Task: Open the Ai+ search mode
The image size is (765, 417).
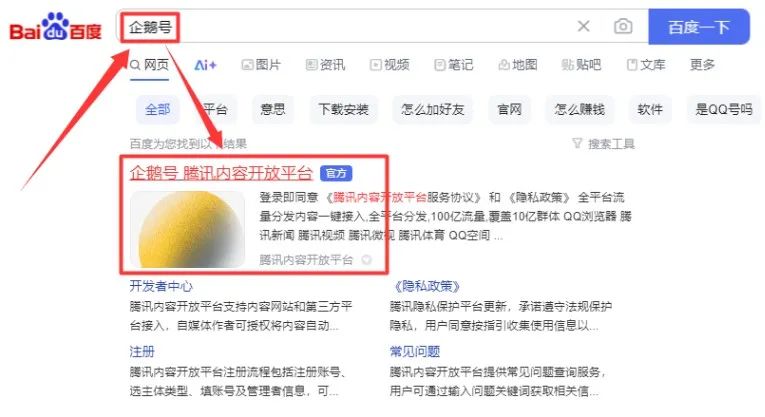Action: pyautogui.click(x=205, y=65)
